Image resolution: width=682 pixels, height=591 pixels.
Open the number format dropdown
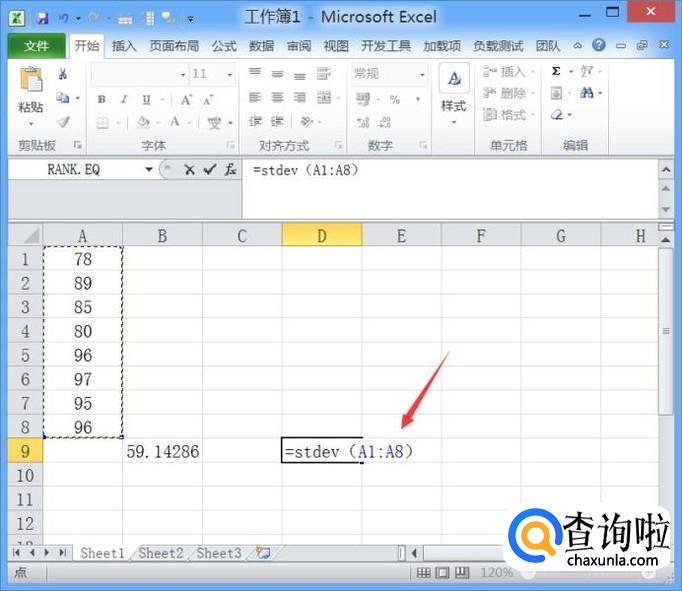pyautogui.click(x=422, y=75)
